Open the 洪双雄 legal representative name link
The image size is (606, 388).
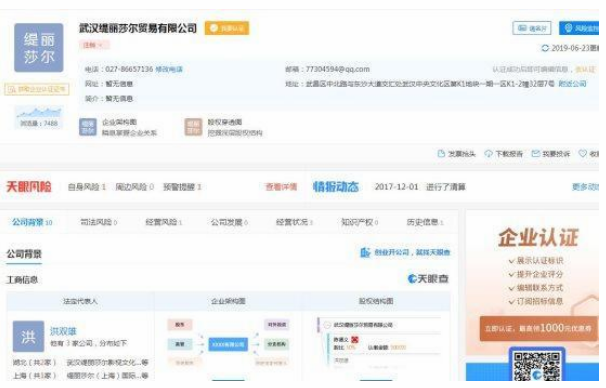[63, 331]
